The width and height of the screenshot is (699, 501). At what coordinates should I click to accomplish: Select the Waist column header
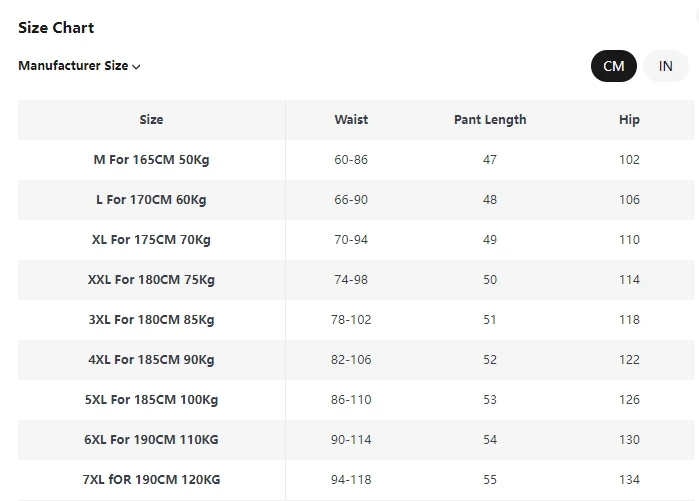351,120
